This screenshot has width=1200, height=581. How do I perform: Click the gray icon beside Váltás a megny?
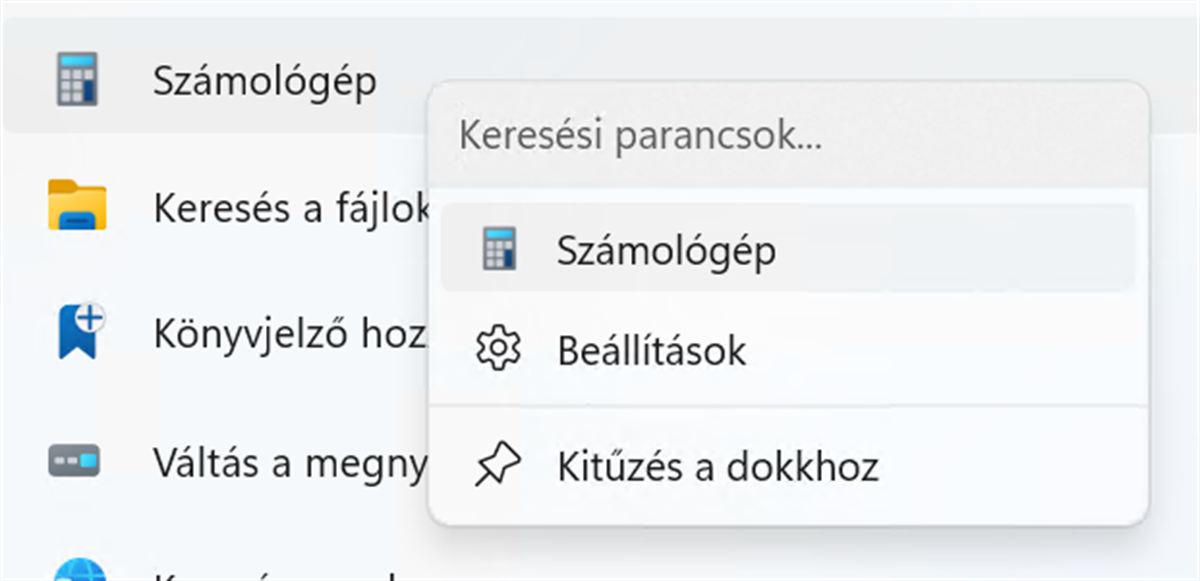click(x=74, y=461)
